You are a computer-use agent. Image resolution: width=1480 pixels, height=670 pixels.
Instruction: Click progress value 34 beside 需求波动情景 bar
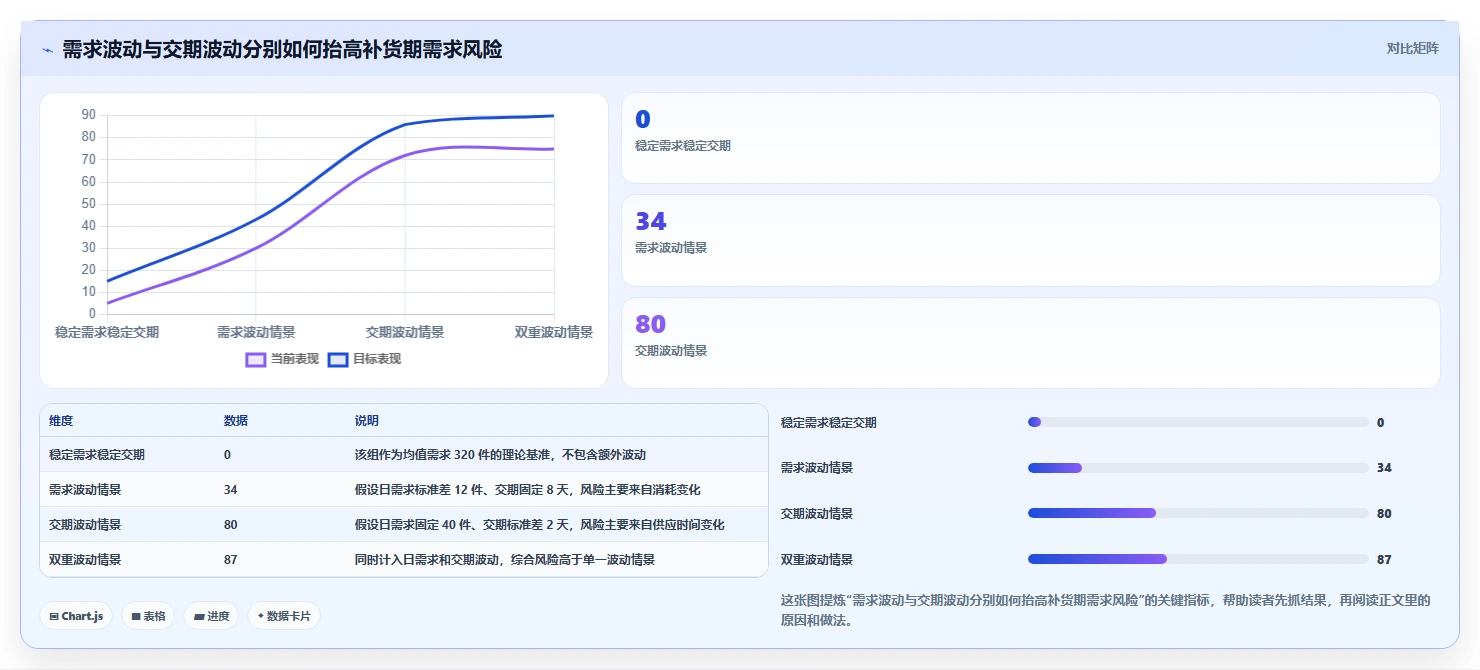coord(1384,468)
